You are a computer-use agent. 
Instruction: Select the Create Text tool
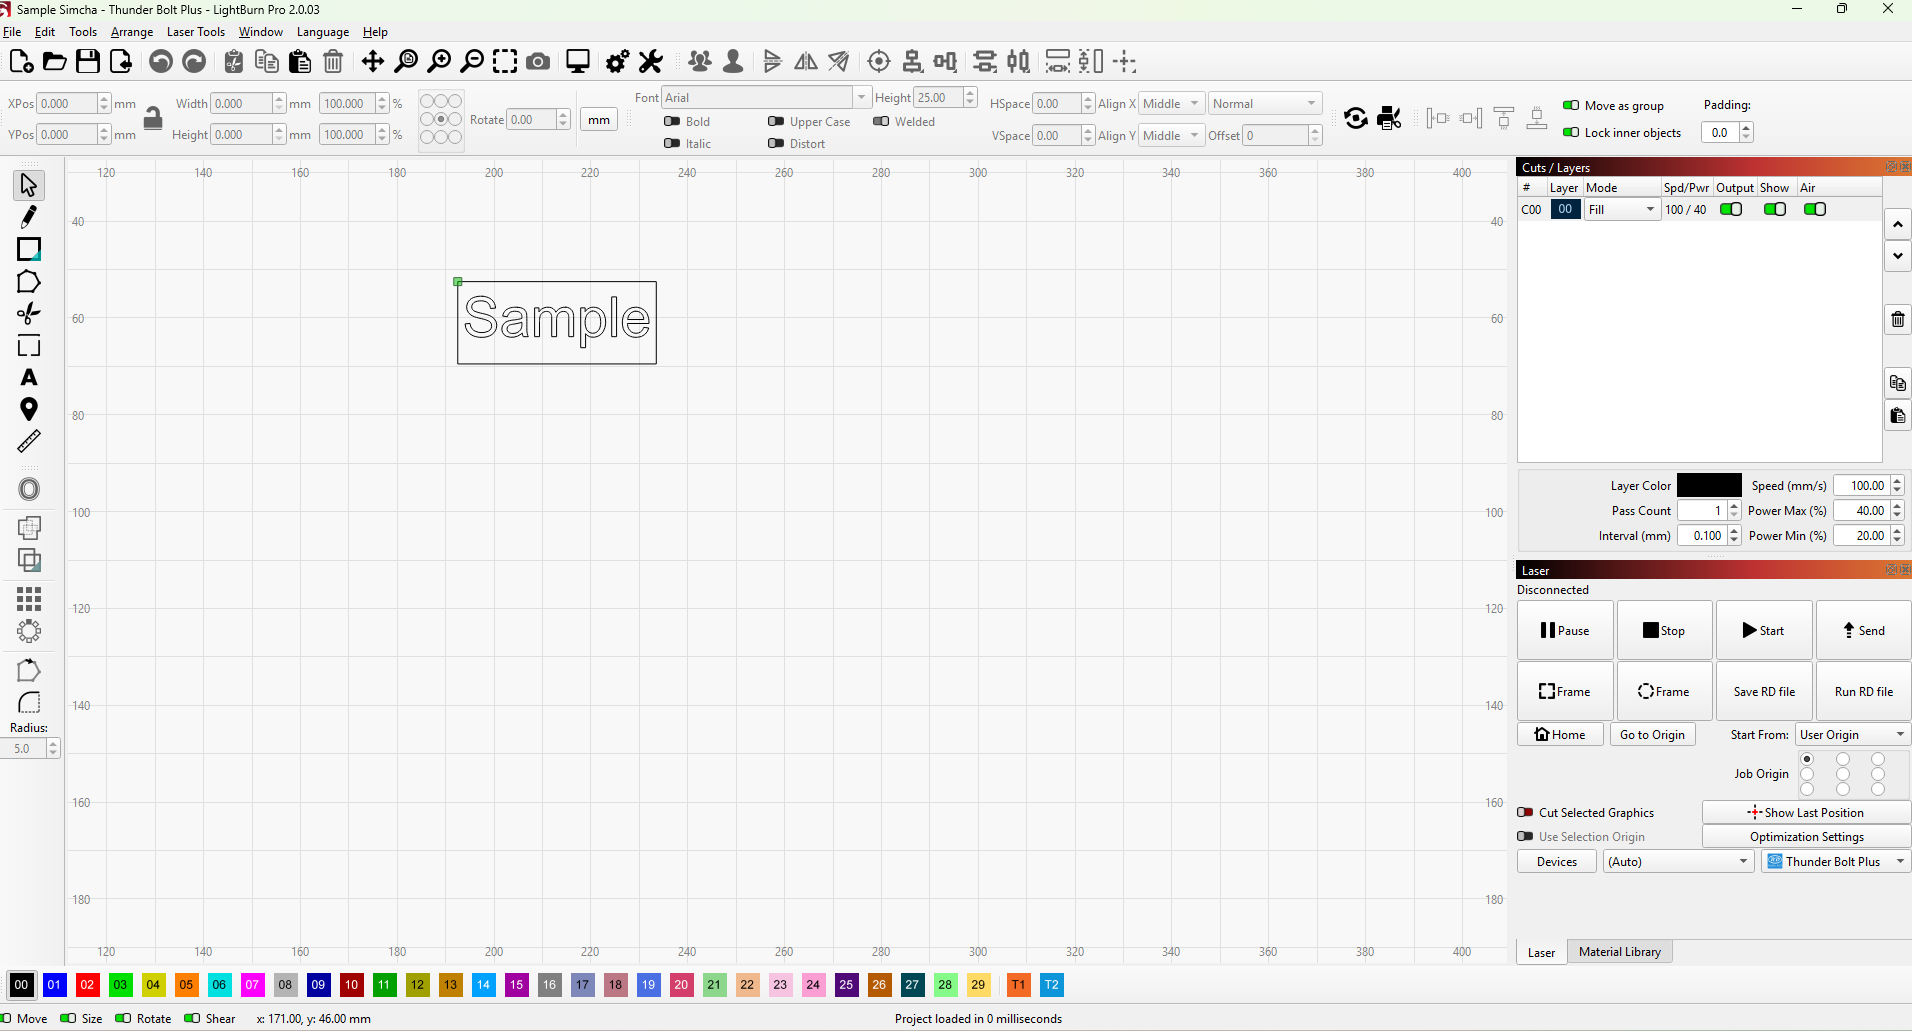click(x=29, y=378)
